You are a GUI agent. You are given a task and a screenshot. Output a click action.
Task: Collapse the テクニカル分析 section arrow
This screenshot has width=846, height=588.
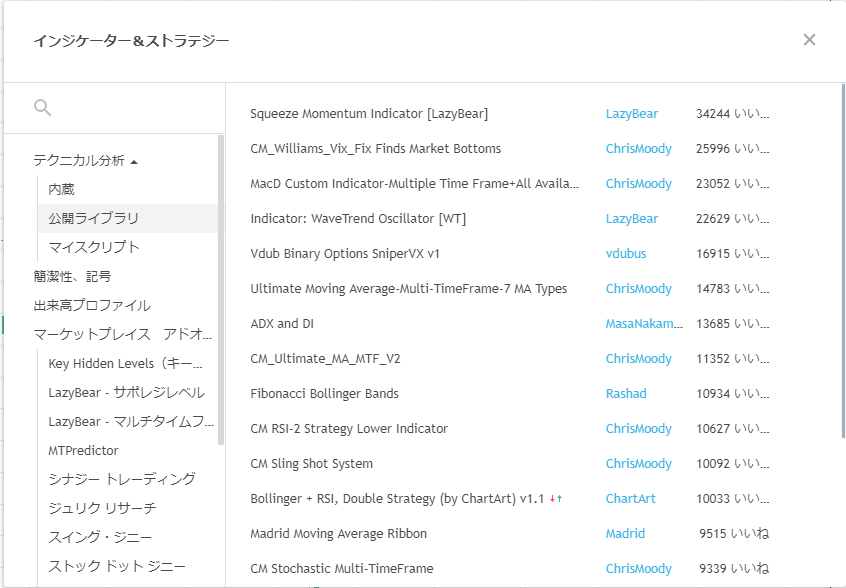click(134, 161)
